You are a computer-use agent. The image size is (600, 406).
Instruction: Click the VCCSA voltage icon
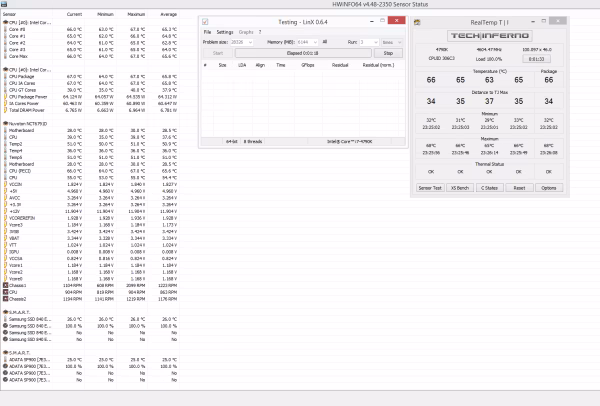[x=5, y=258]
